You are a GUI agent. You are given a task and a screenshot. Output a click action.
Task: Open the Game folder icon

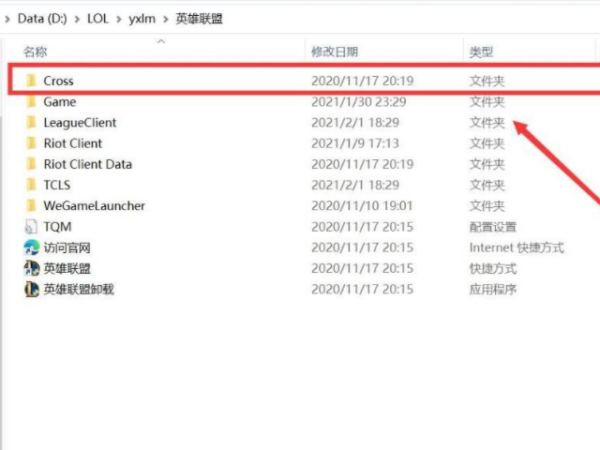(x=31, y=102)
